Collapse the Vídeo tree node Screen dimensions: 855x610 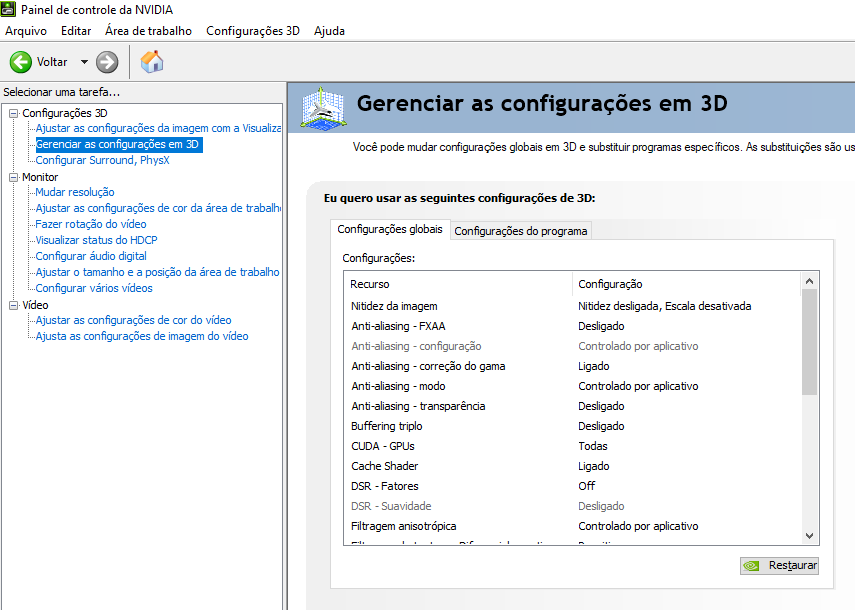coord(14,305)
